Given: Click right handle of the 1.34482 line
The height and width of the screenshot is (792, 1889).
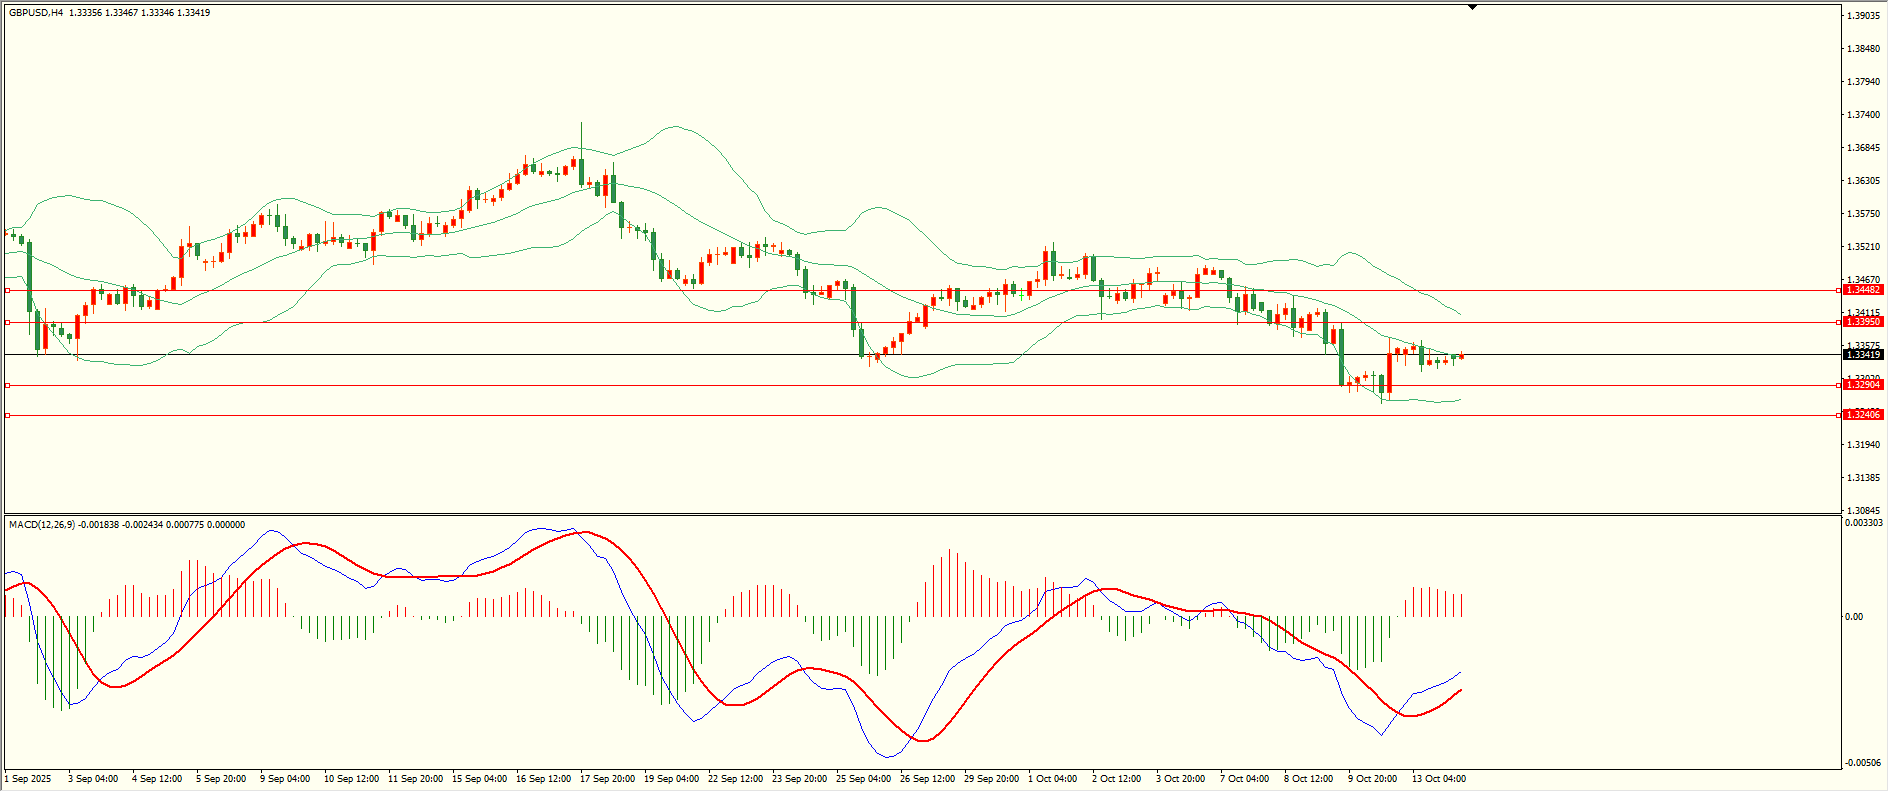Looking at the screenshot, I should (1839, 290).
